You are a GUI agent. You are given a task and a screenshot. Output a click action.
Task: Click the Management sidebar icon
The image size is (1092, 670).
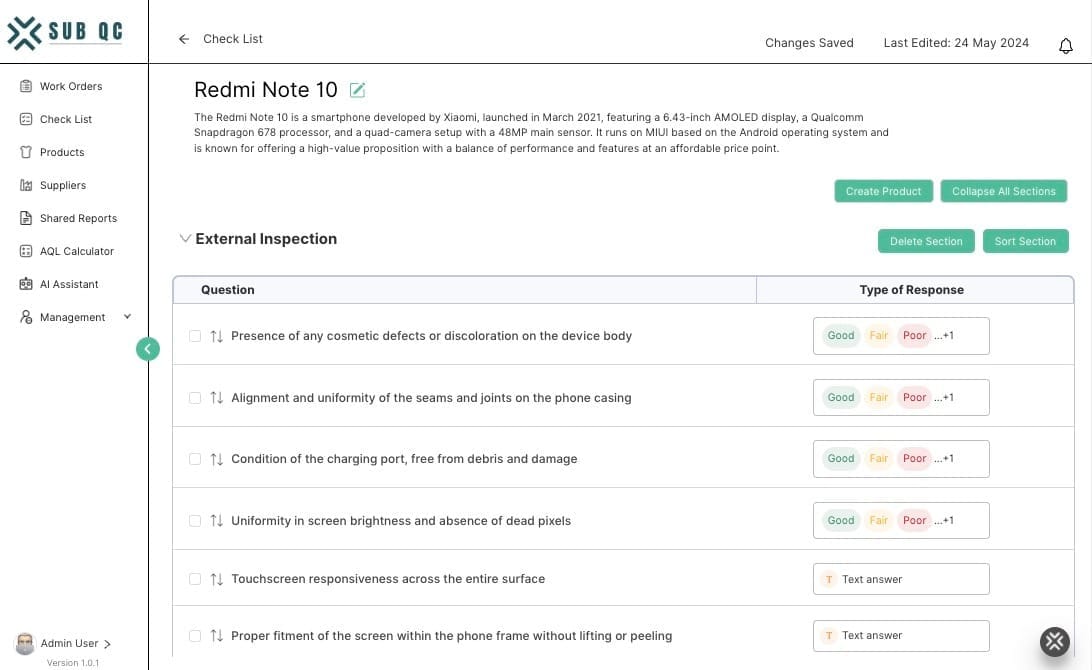pyautogui.click(x=26, y=317)
